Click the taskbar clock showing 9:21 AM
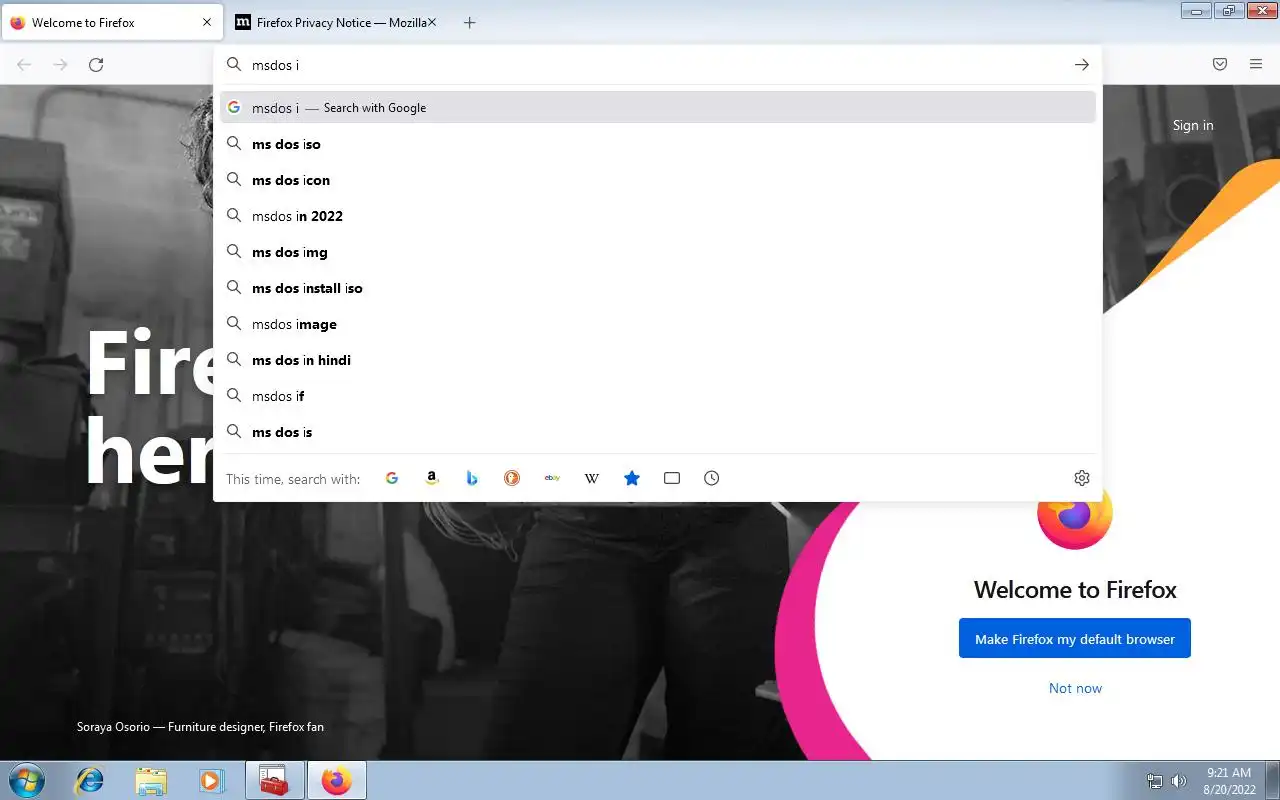Image resolution: width=1280 pixels, height=800 pixels. click(1229, 781)
